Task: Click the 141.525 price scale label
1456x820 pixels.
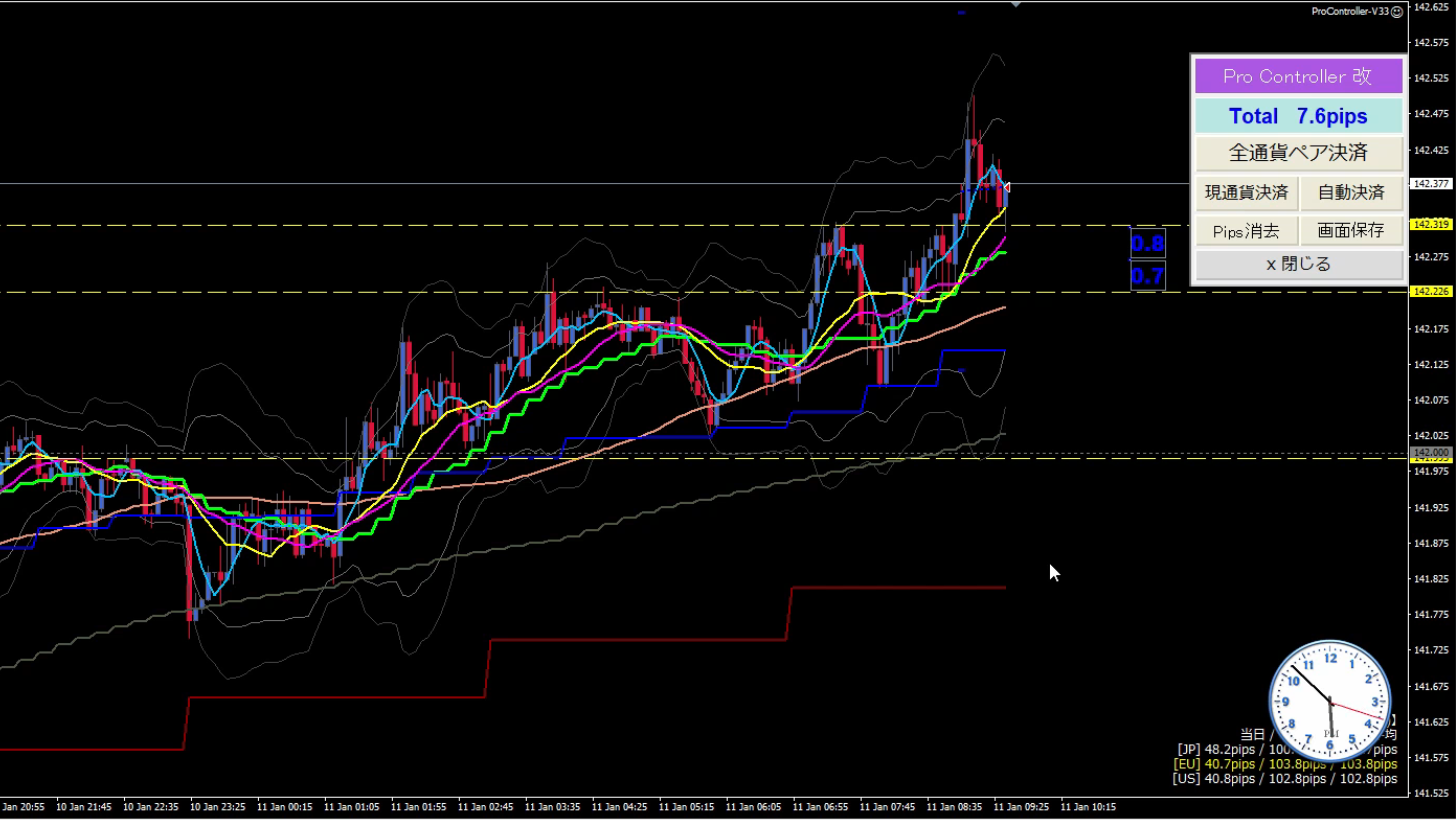Action: [1431, 794]
